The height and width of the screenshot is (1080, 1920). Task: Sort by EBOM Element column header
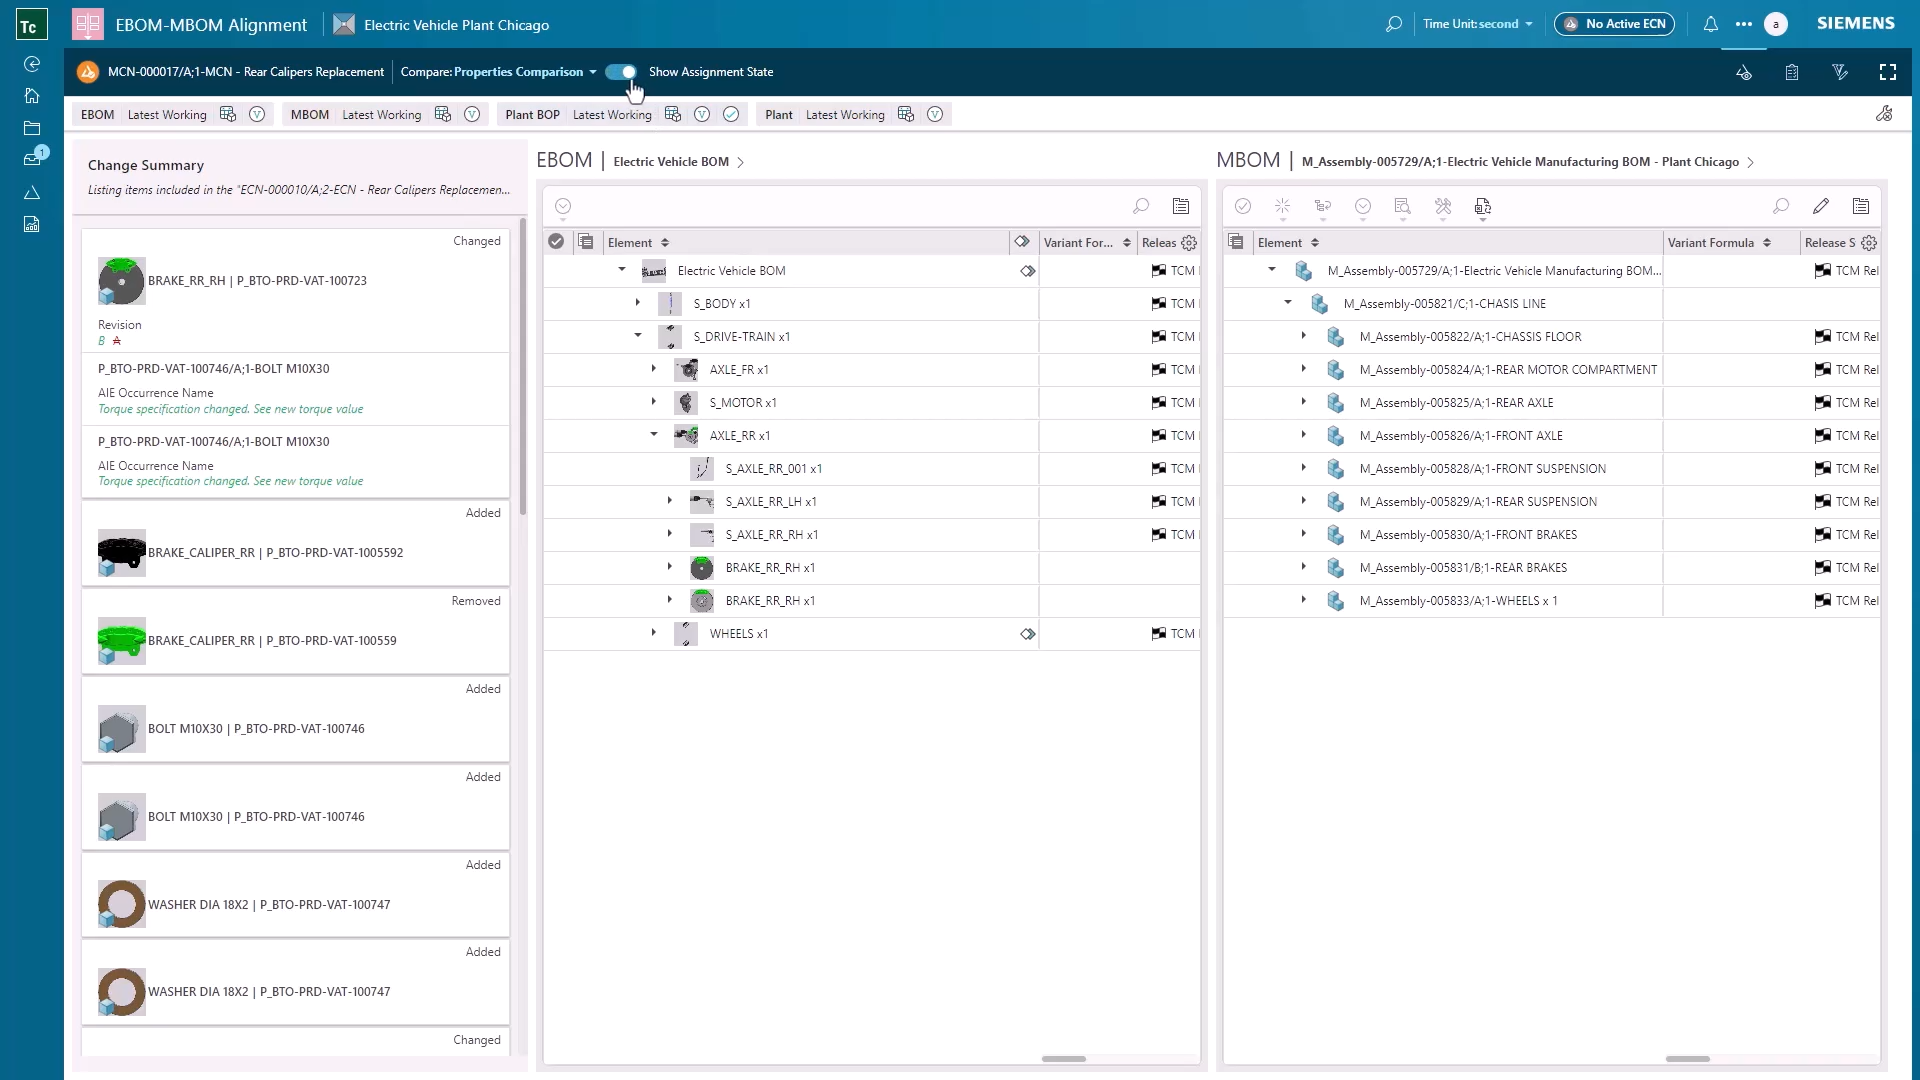click(x=638, y=243)
